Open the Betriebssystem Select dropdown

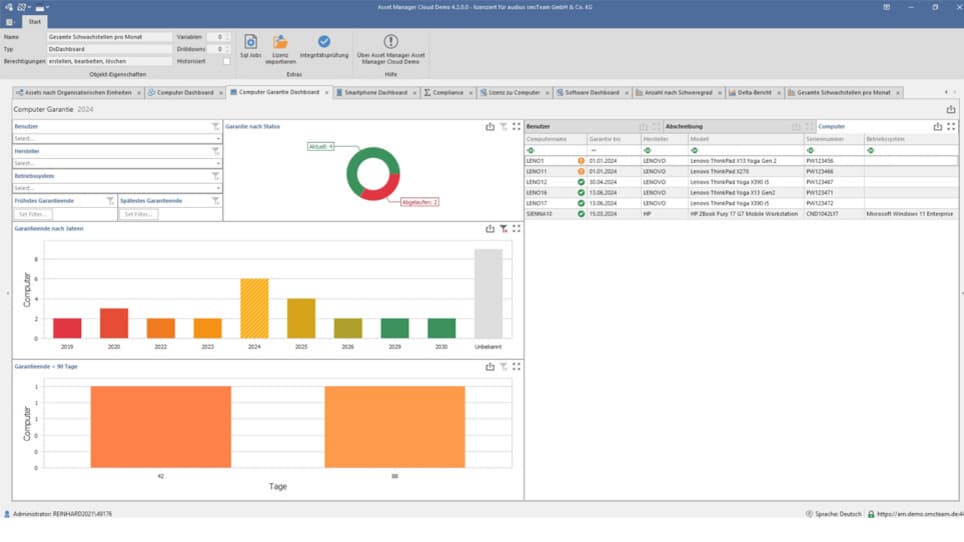pyautogui.click(x=117, y=188)
